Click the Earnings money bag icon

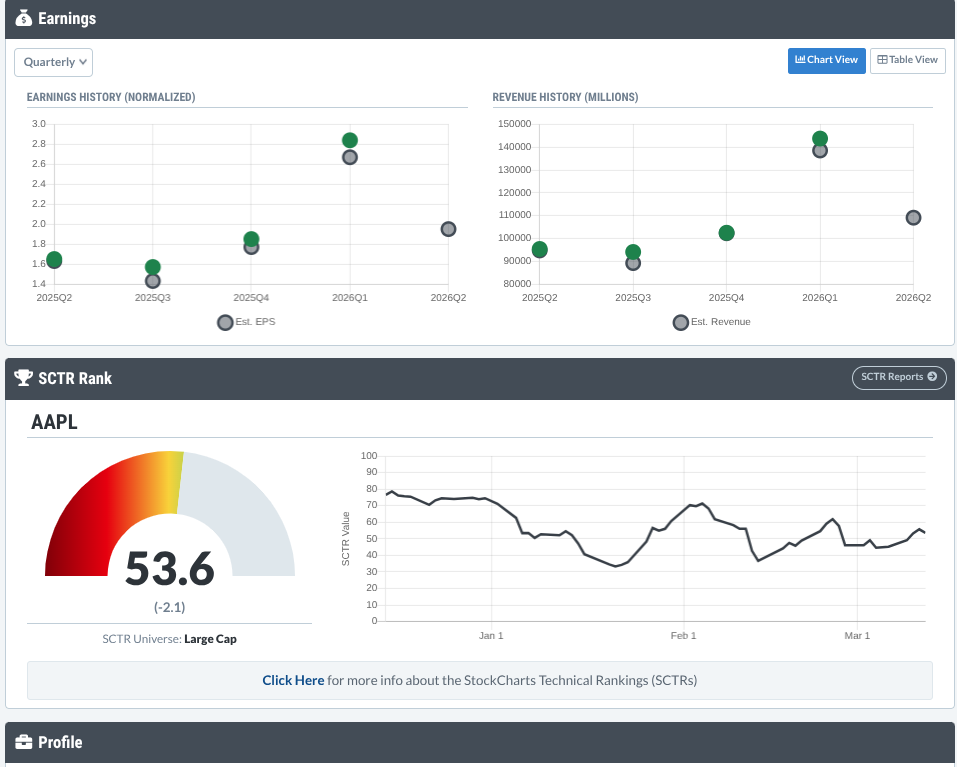point(23,18)
